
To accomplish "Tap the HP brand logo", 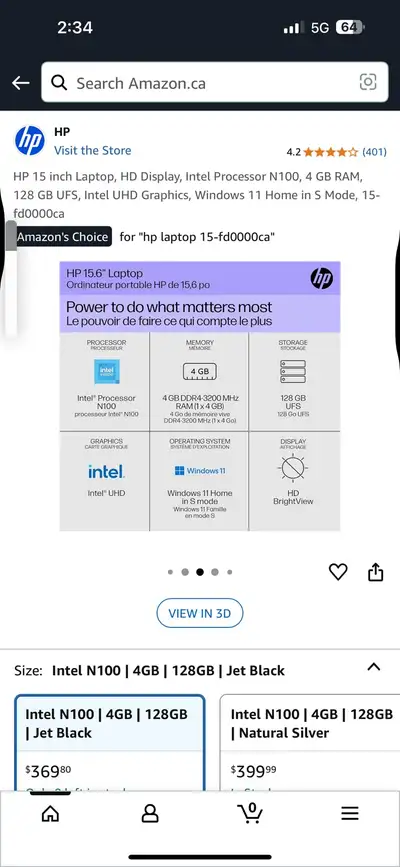I will tap(29, 142).
